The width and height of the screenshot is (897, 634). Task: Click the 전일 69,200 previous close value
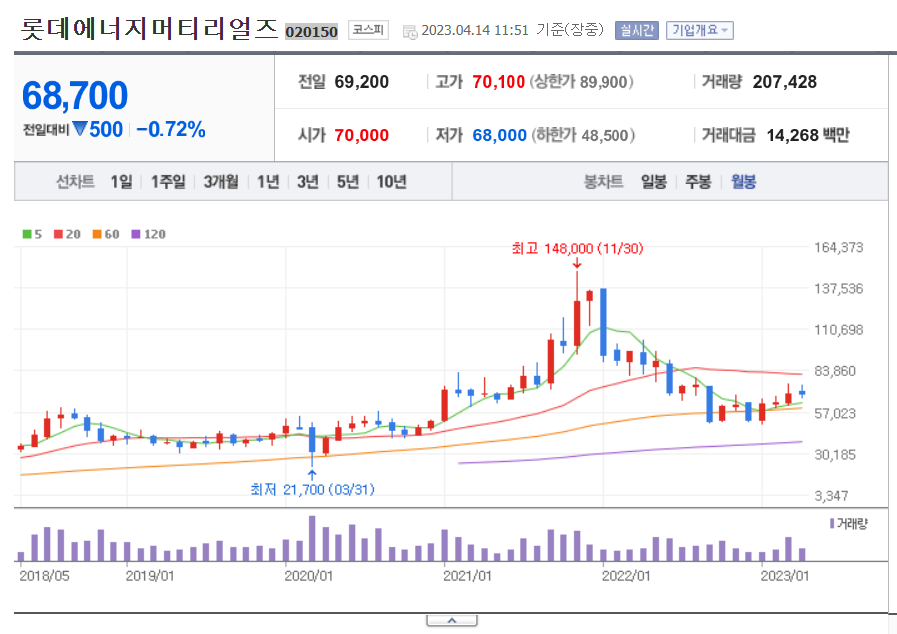click(362, 82)
